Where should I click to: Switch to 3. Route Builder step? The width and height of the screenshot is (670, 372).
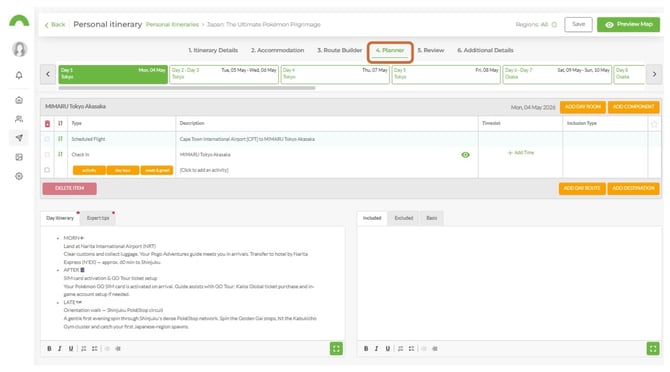[339, 50]
